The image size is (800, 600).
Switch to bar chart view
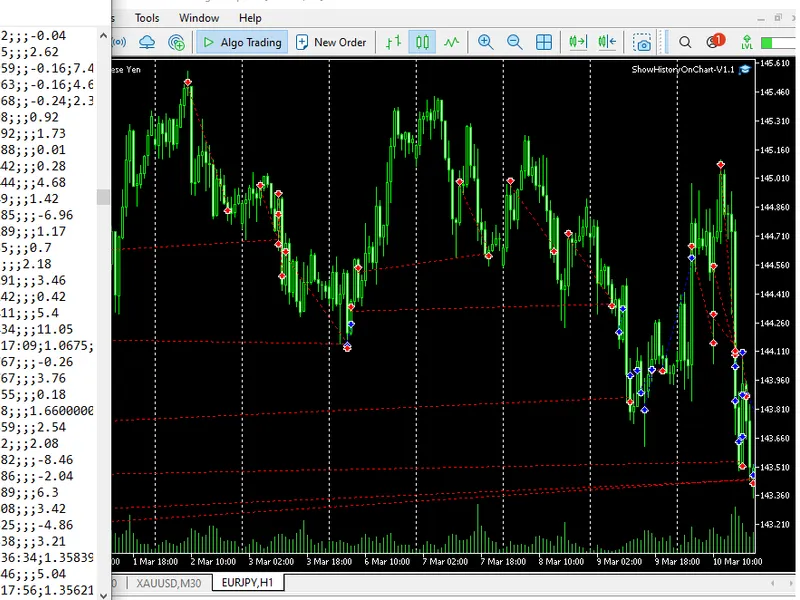point(393,42)
